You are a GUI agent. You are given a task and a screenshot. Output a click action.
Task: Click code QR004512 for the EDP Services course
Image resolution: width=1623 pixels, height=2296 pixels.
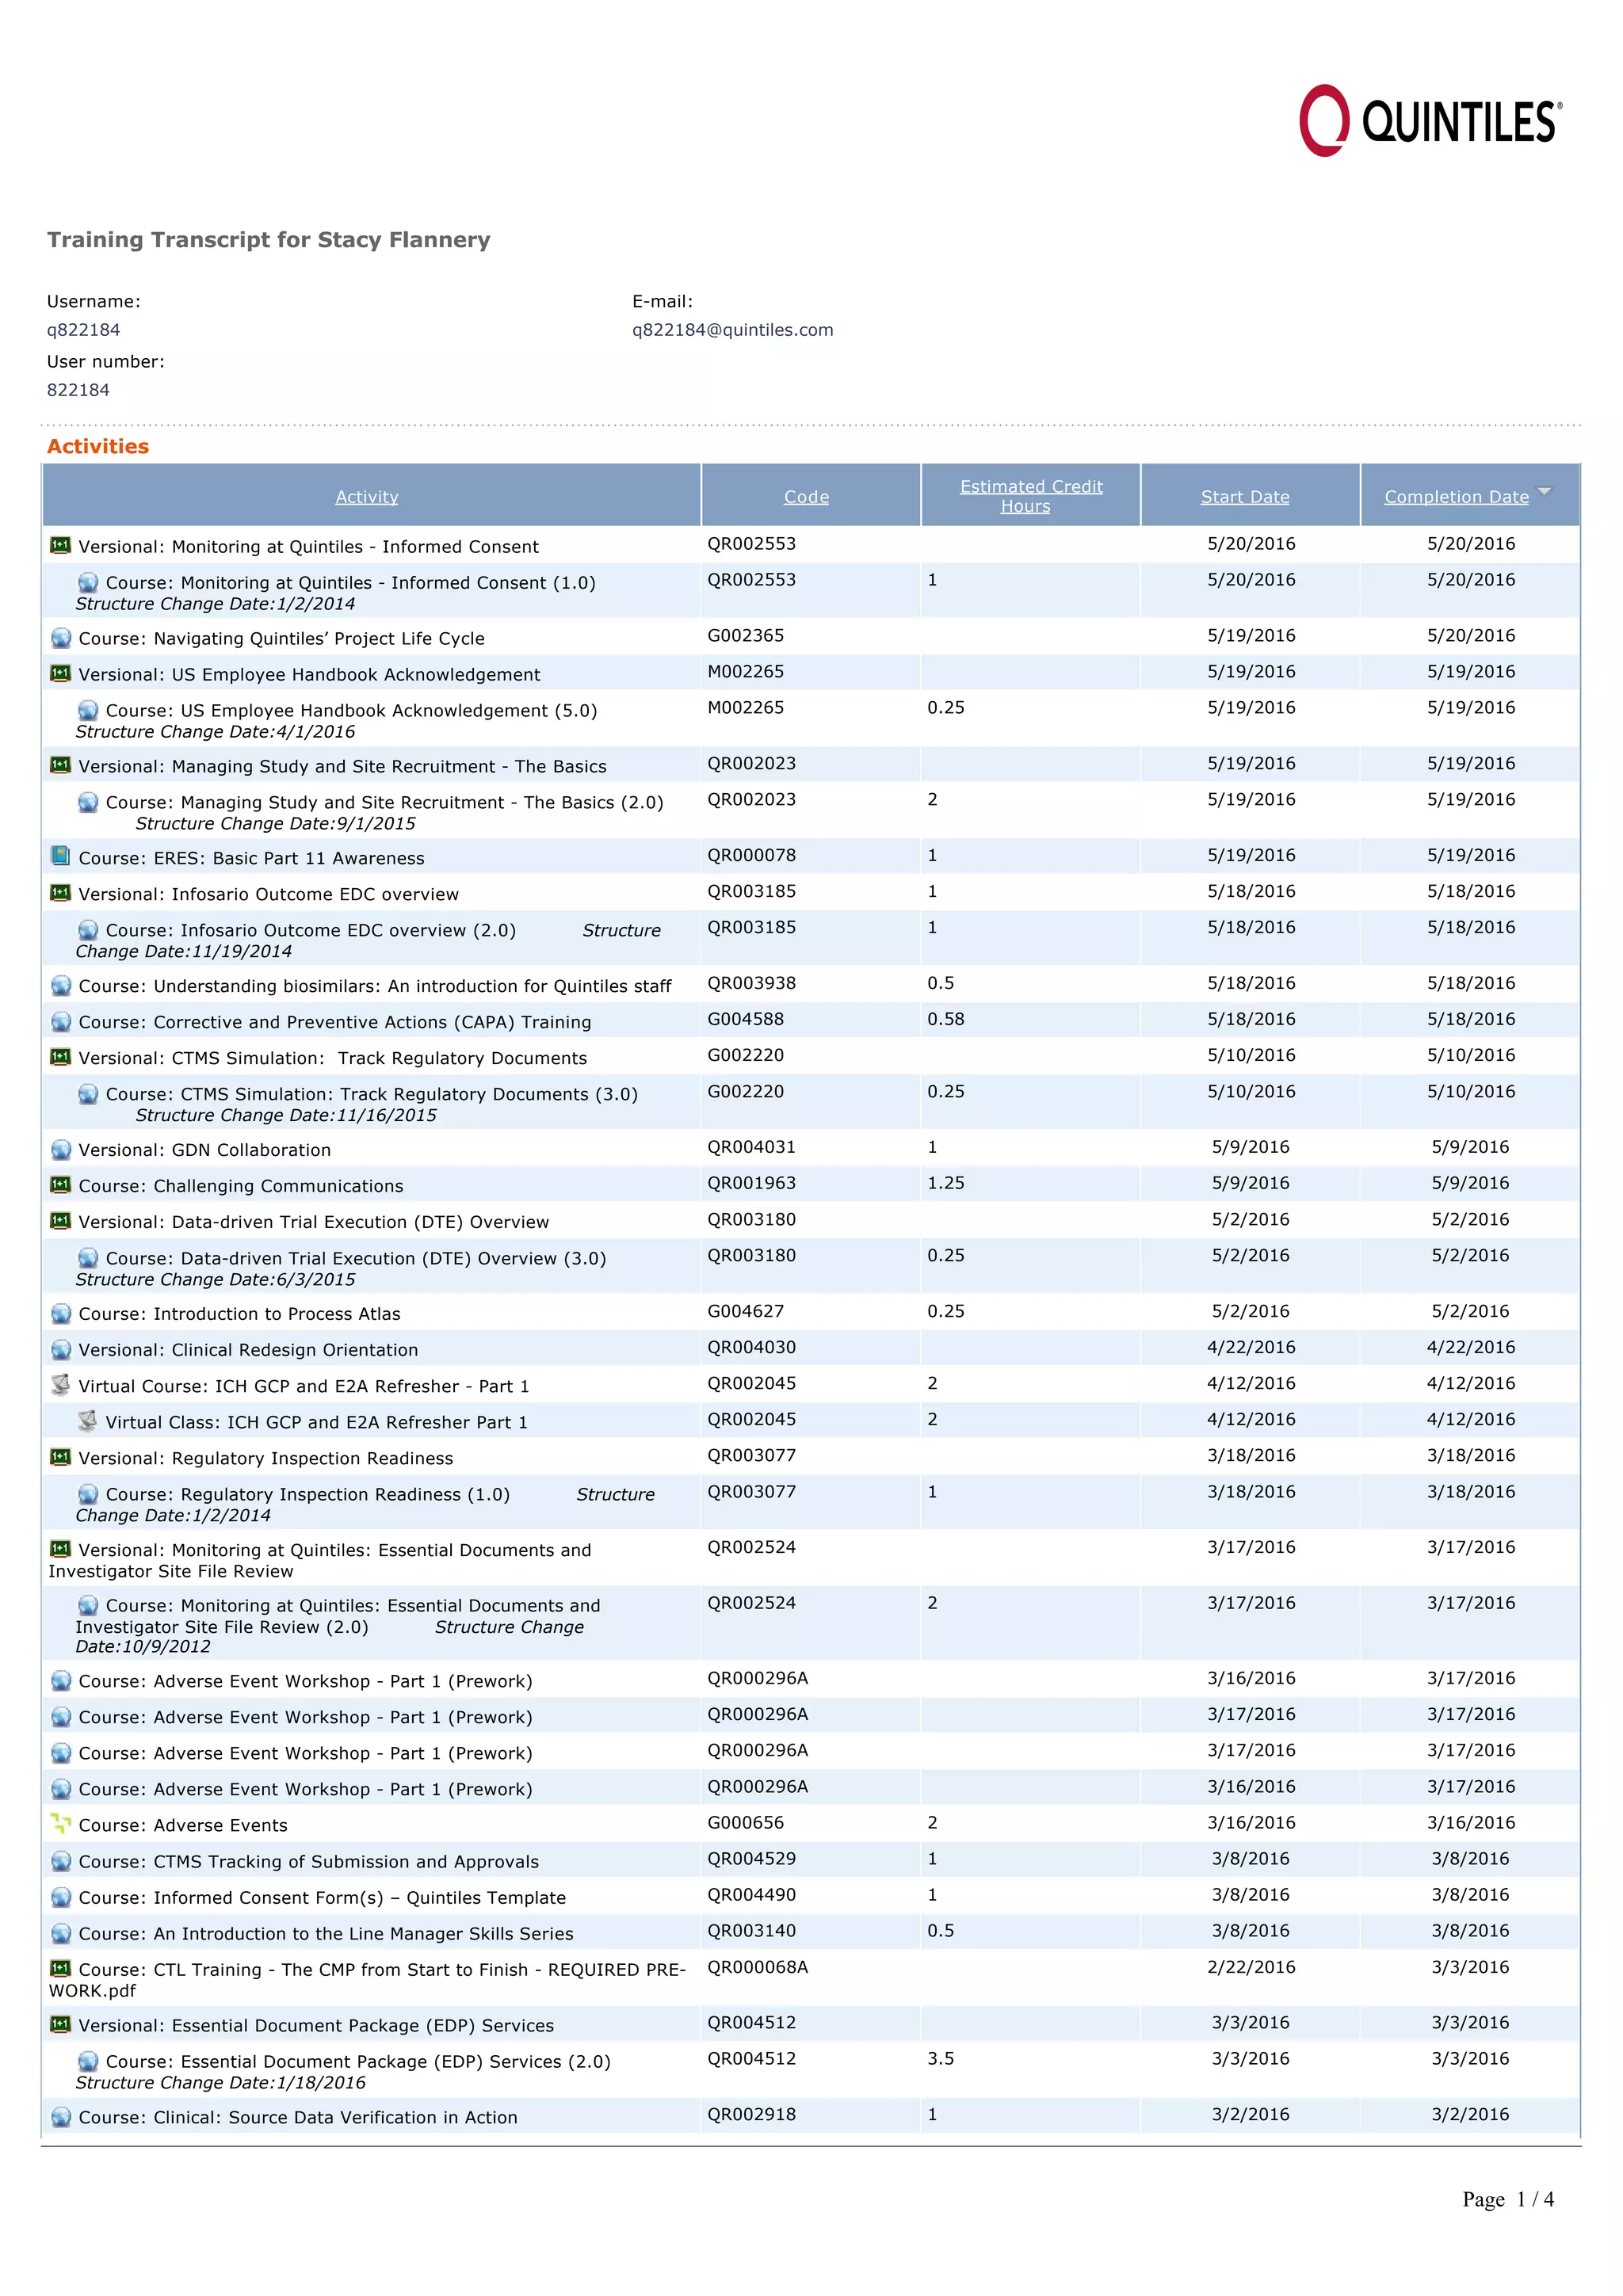[x=752, y=2058]
